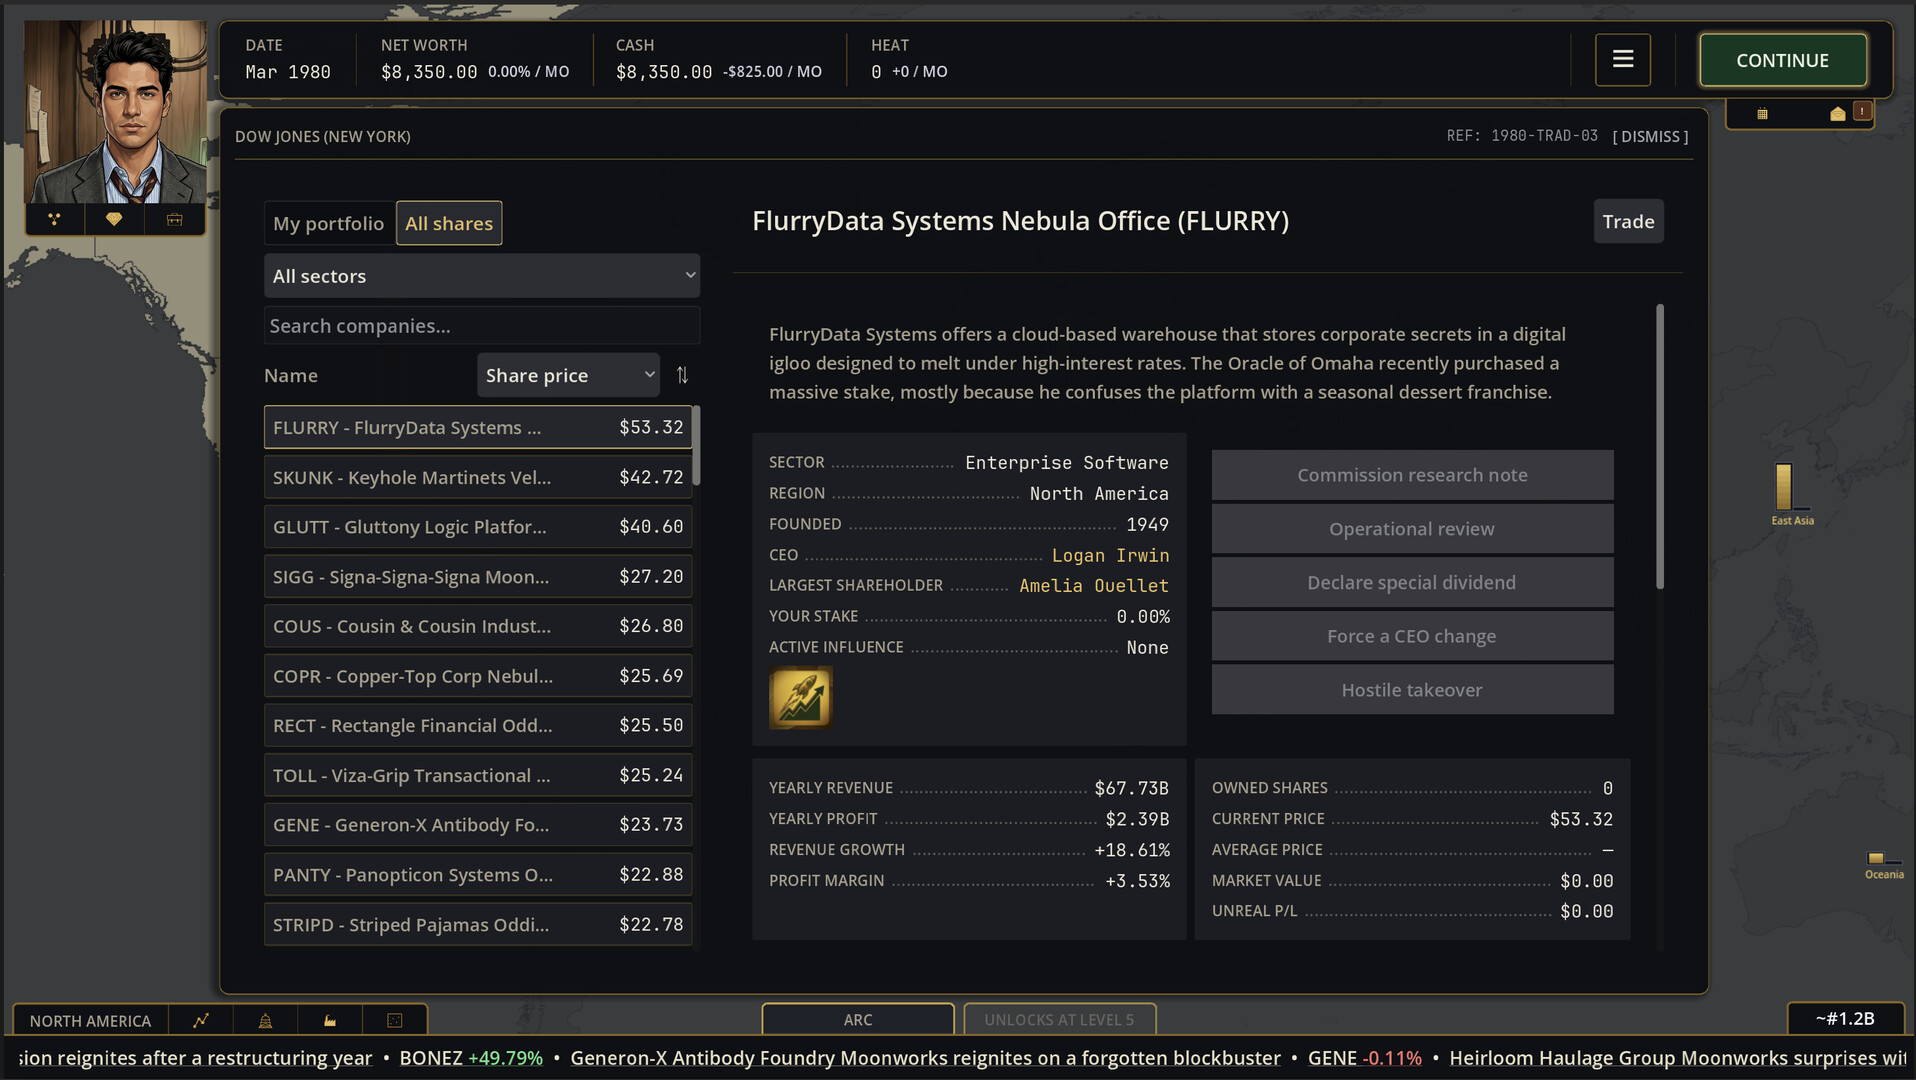This screenshot has height=1080, width=1916.
Task: Open the hamburger menu button
Action: pos(1623,60)
